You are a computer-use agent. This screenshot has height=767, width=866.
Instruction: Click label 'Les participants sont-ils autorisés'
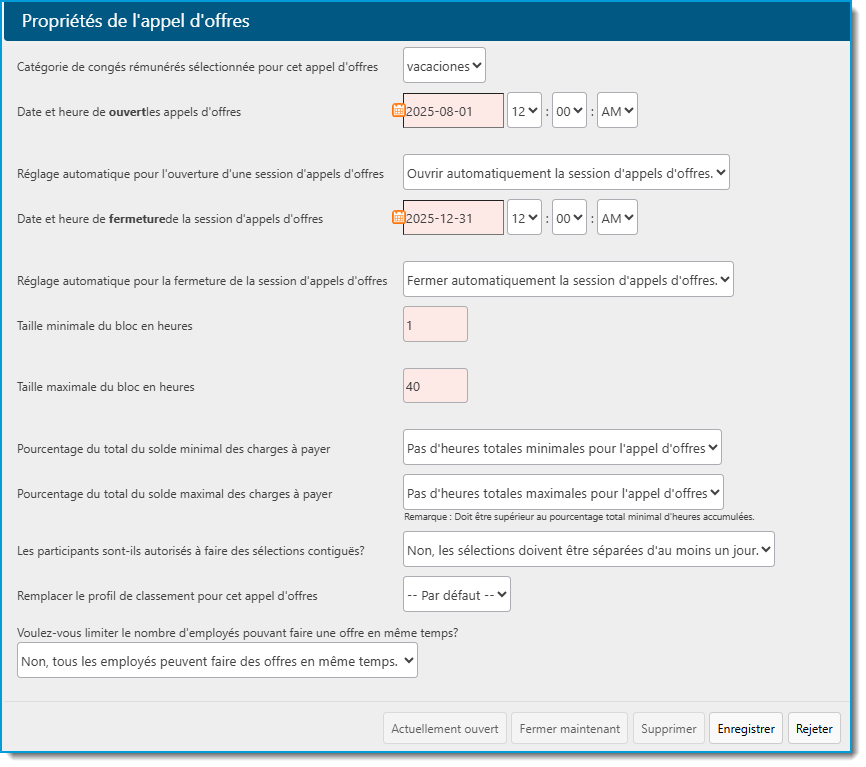(191, 551)
